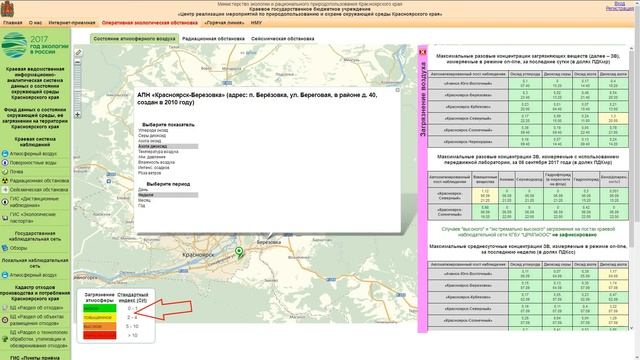
Task: Switch to Радиационная обстановка tab
Action: 213,39
